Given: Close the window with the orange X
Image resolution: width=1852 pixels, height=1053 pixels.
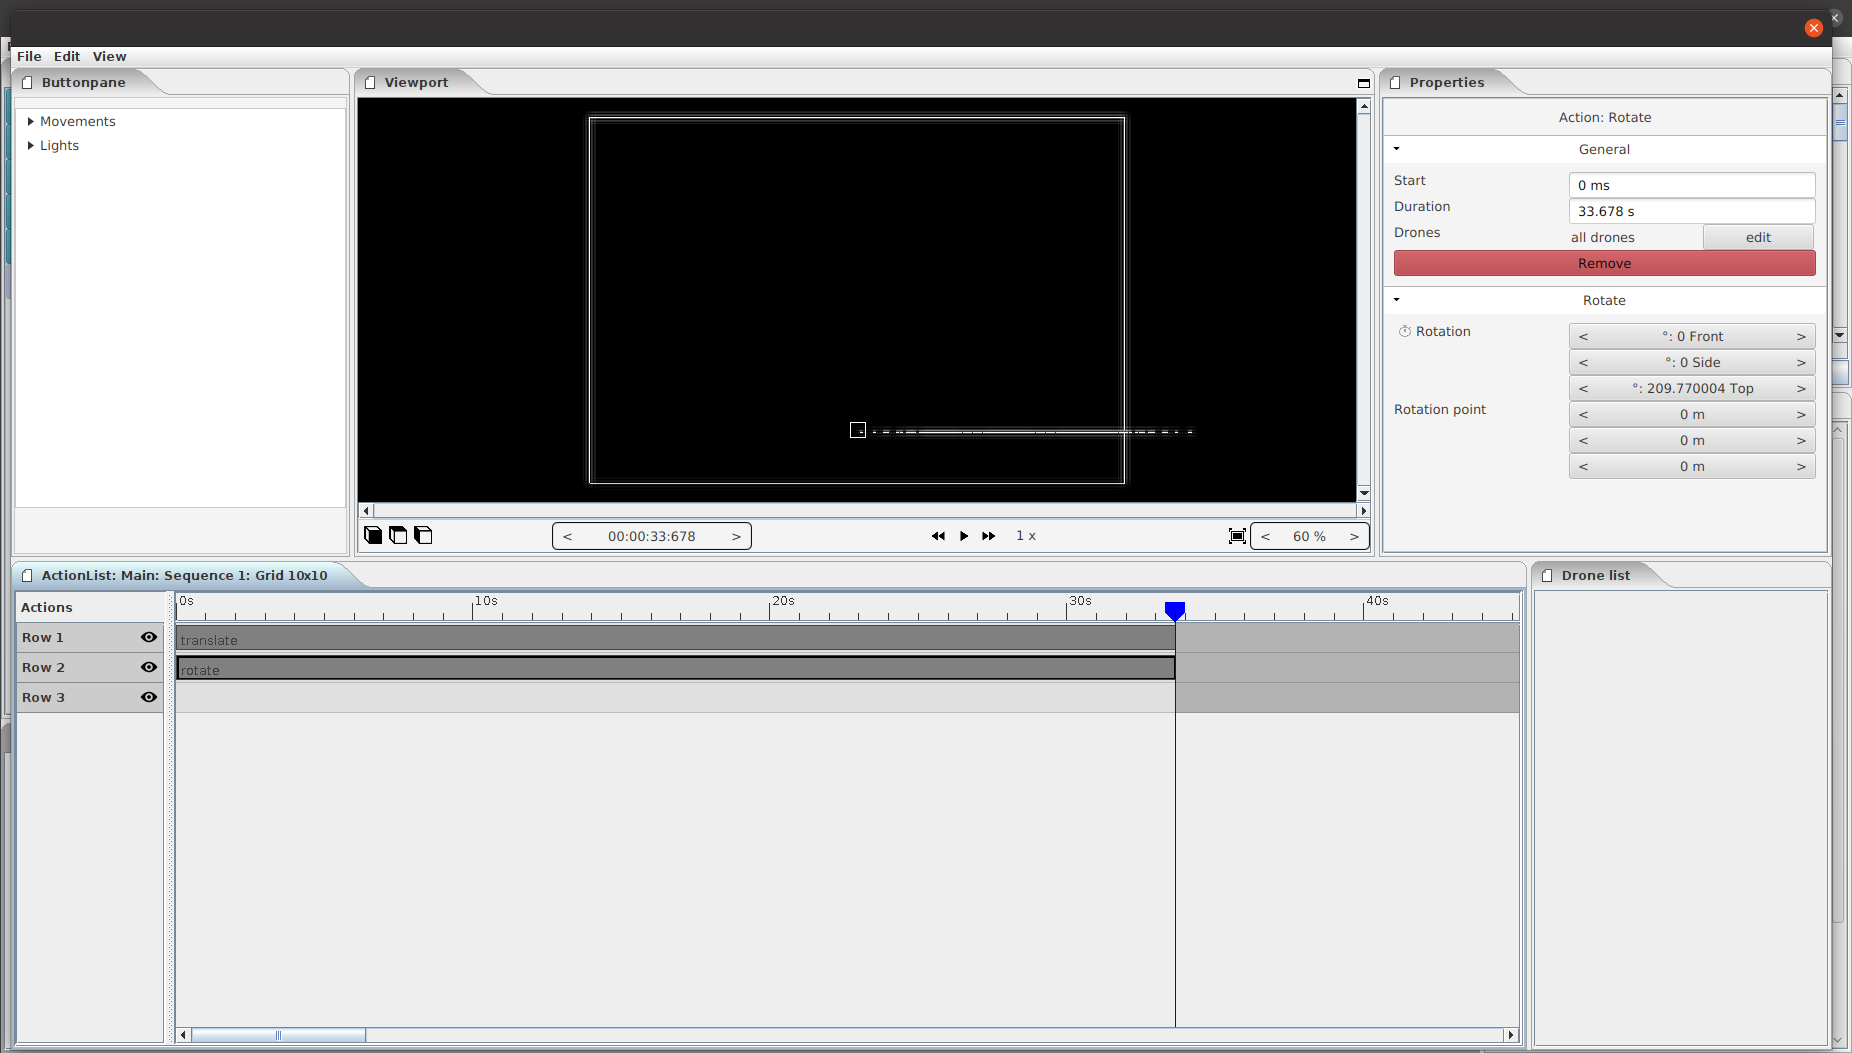Looking at the screenshot, I should click(1814, 28).
